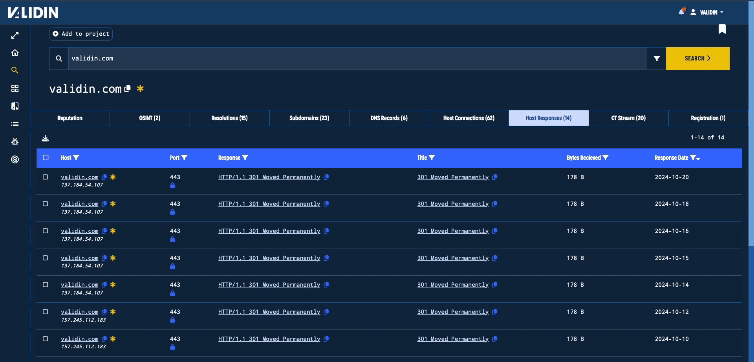Open the Registration (1) tab

point(708,118)
